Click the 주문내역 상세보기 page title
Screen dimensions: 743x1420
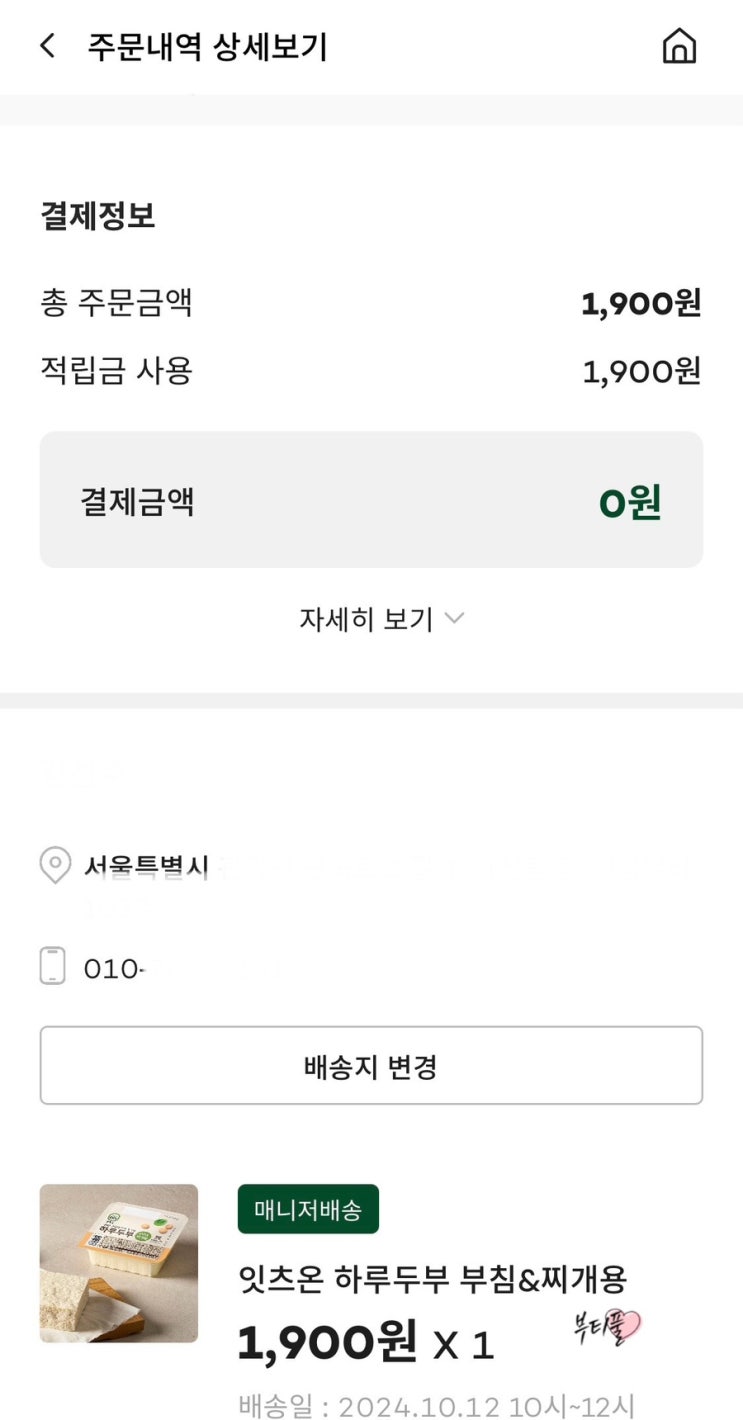(x=207, y=47)
